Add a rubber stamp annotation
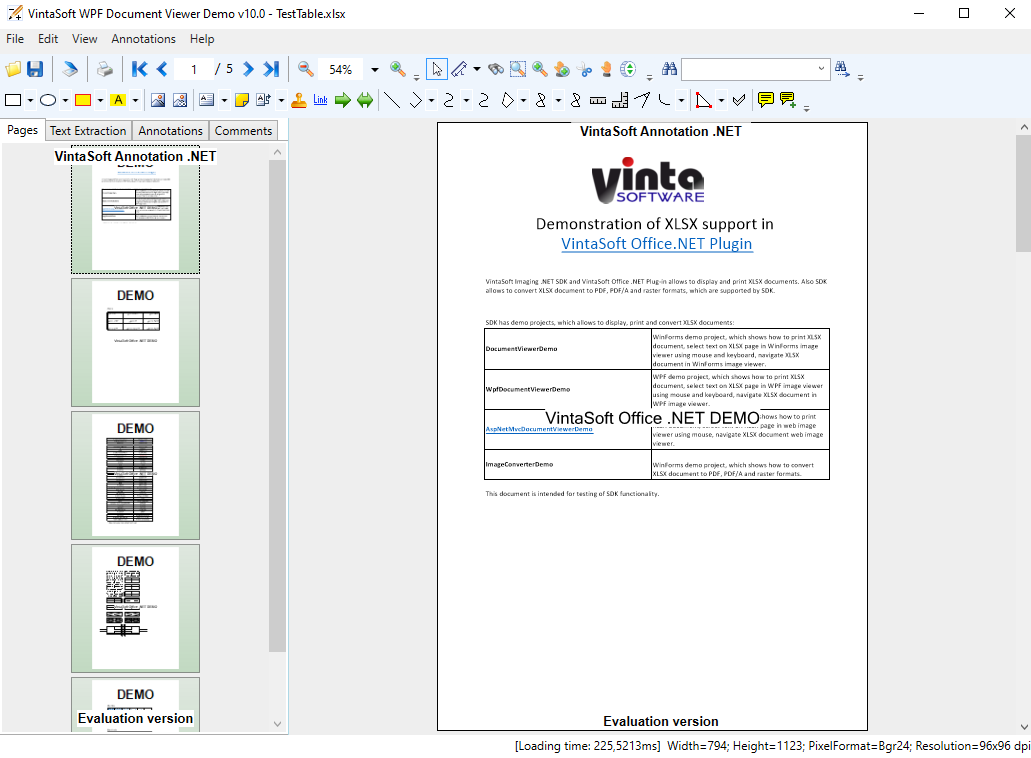Viewport: 1031px width, 758px height. (299, 100)
